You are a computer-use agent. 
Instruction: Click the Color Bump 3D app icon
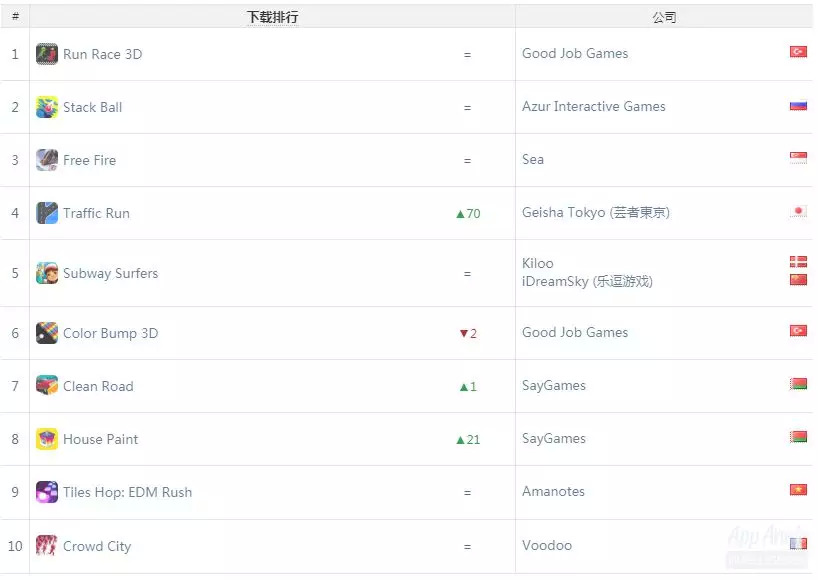46,333
